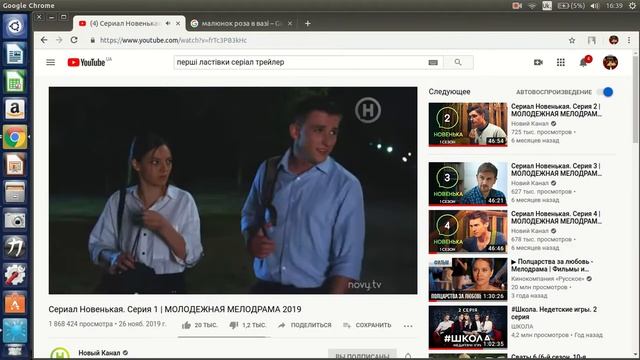Open the create video camera icon
640x360 pixels.
pos(538,62)
